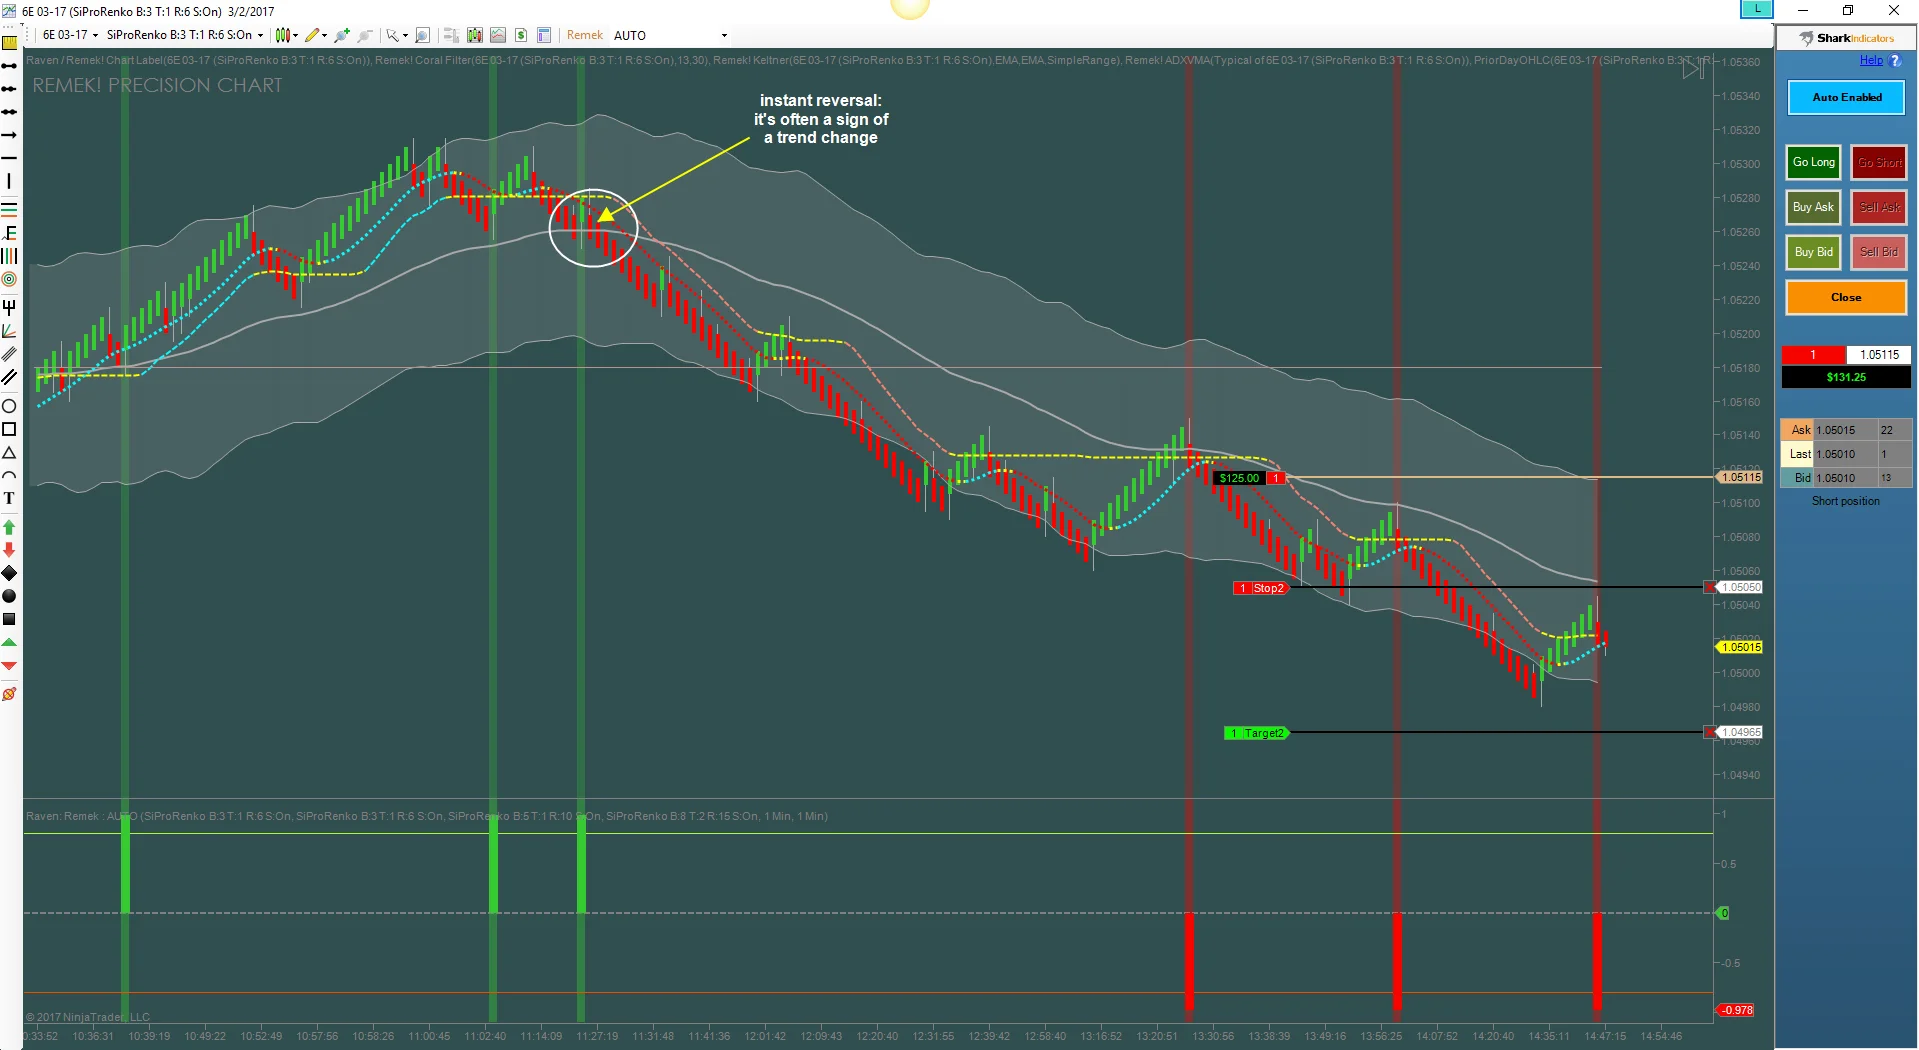
Task: Select the triangle drawing tool
Action: (9, 453)
